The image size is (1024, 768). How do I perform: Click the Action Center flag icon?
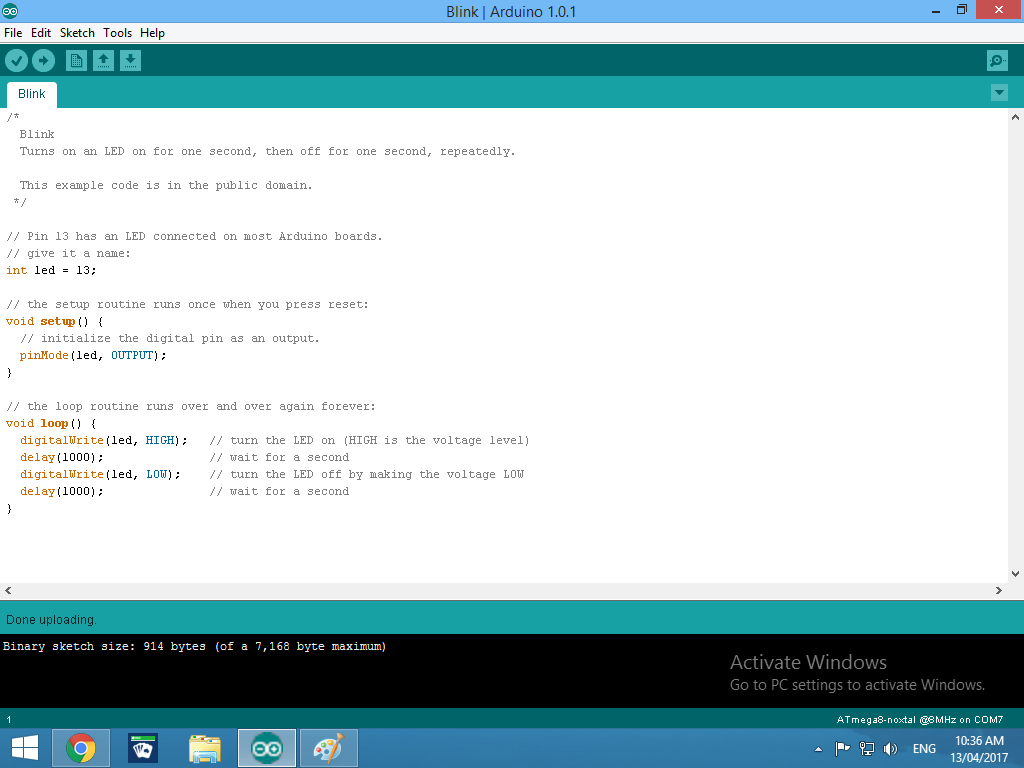[842, 748]
